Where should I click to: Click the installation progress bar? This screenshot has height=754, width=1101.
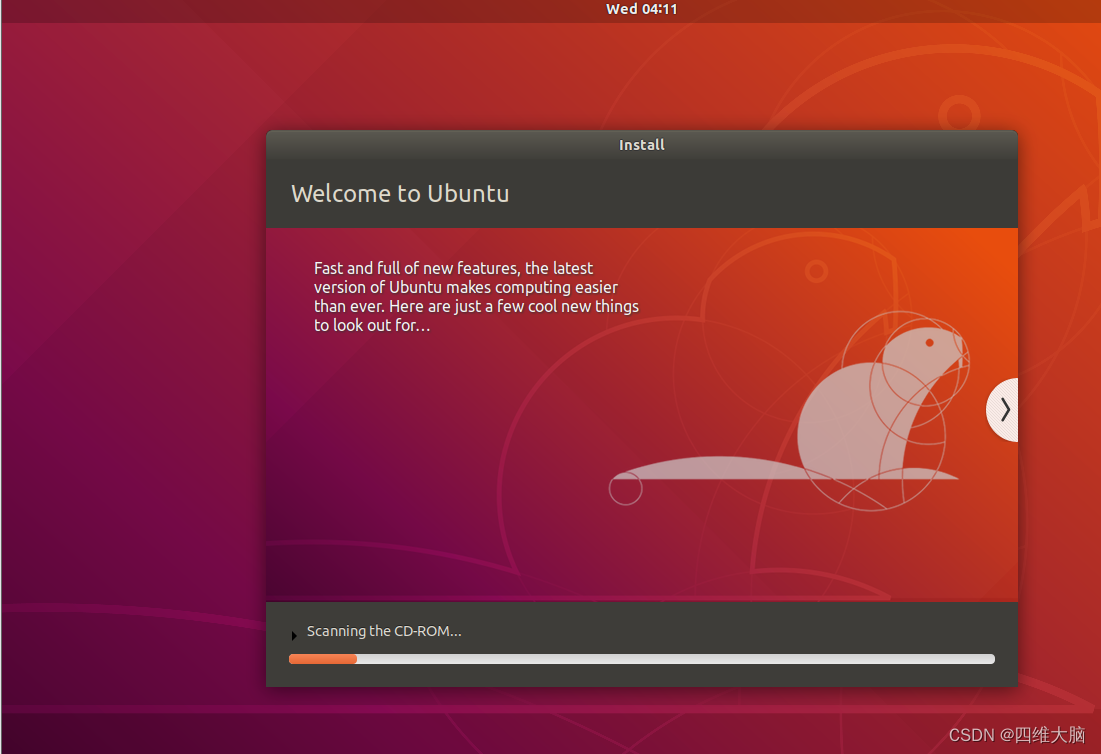pos(641,658)
